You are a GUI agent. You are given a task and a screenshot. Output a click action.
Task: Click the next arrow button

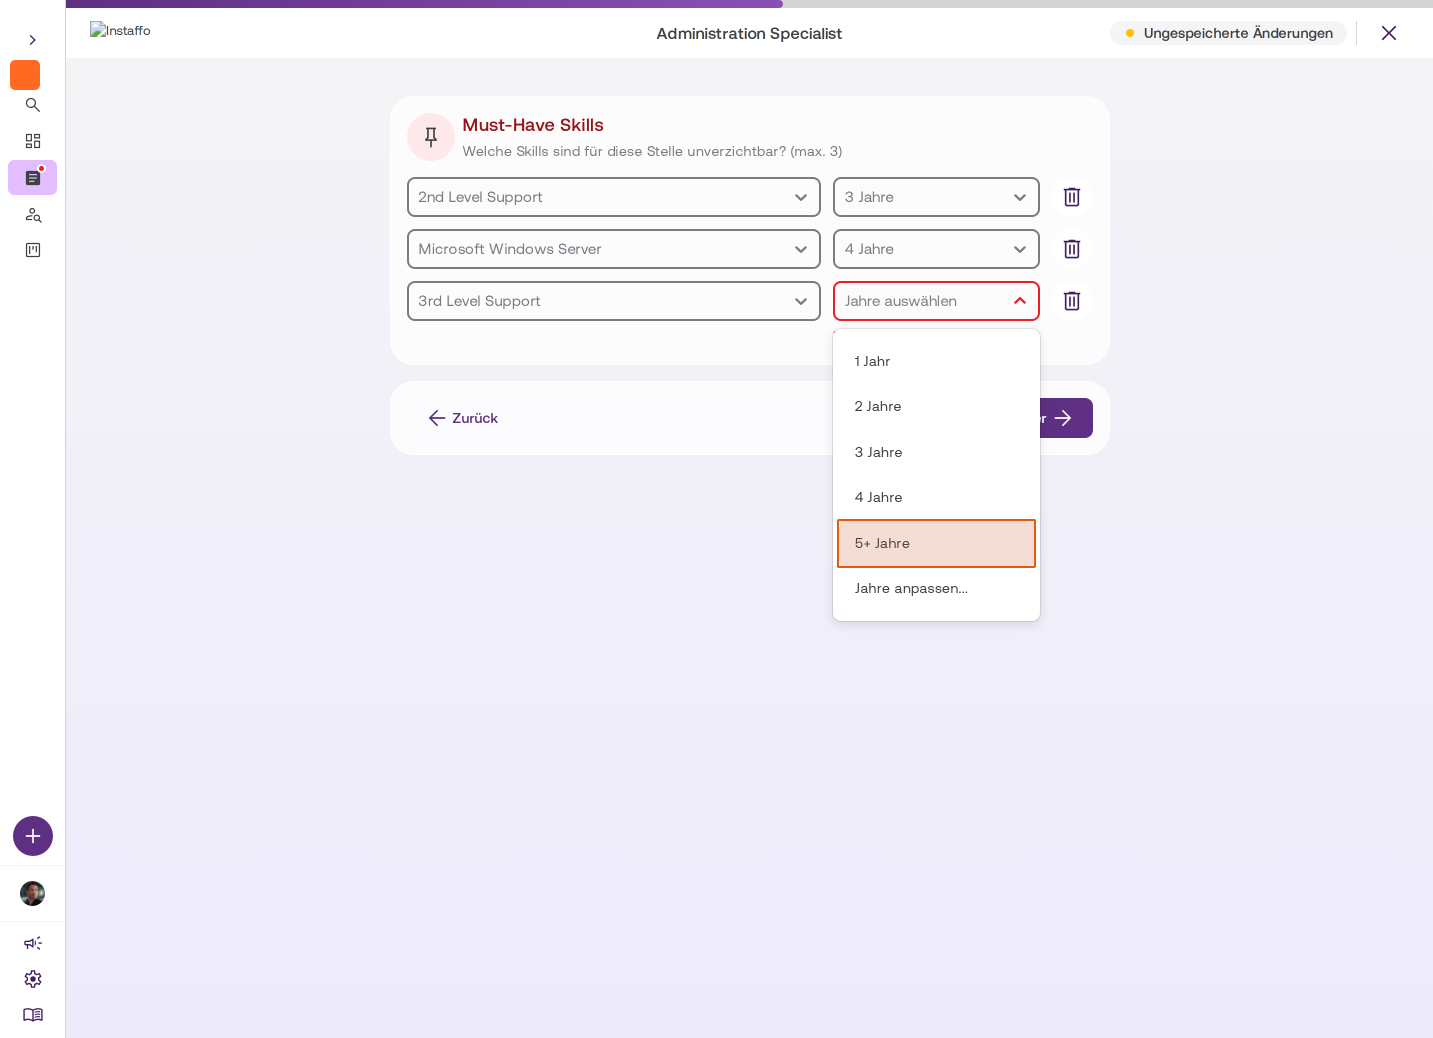click(1066, 418)
